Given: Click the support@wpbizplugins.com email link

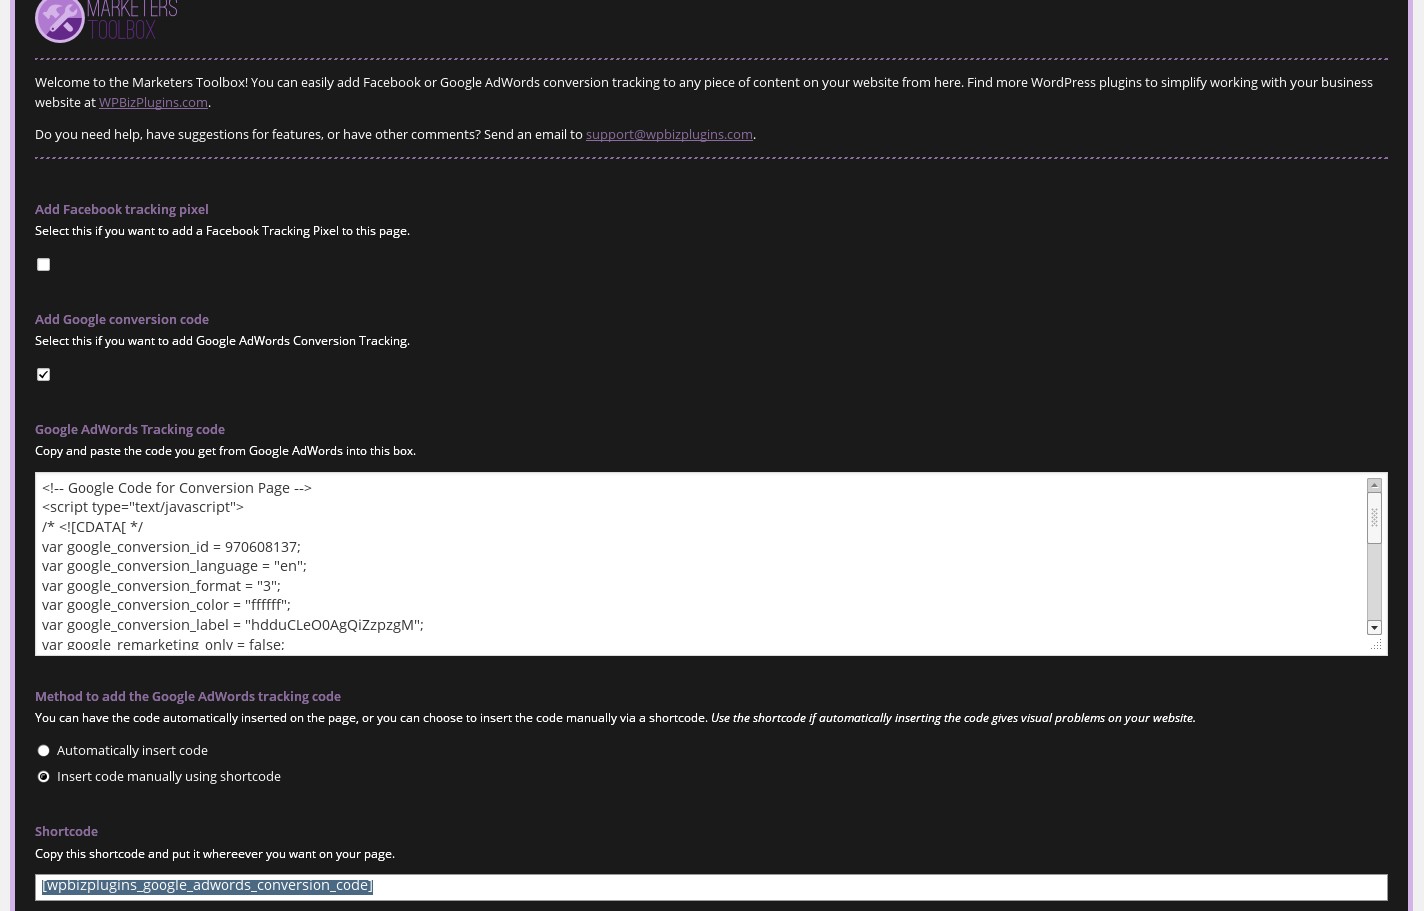Looking at the screenshot, I should point(669,134).
